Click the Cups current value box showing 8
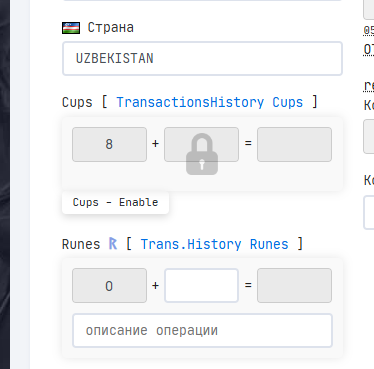The image size is (374, 369). (109, 144)
